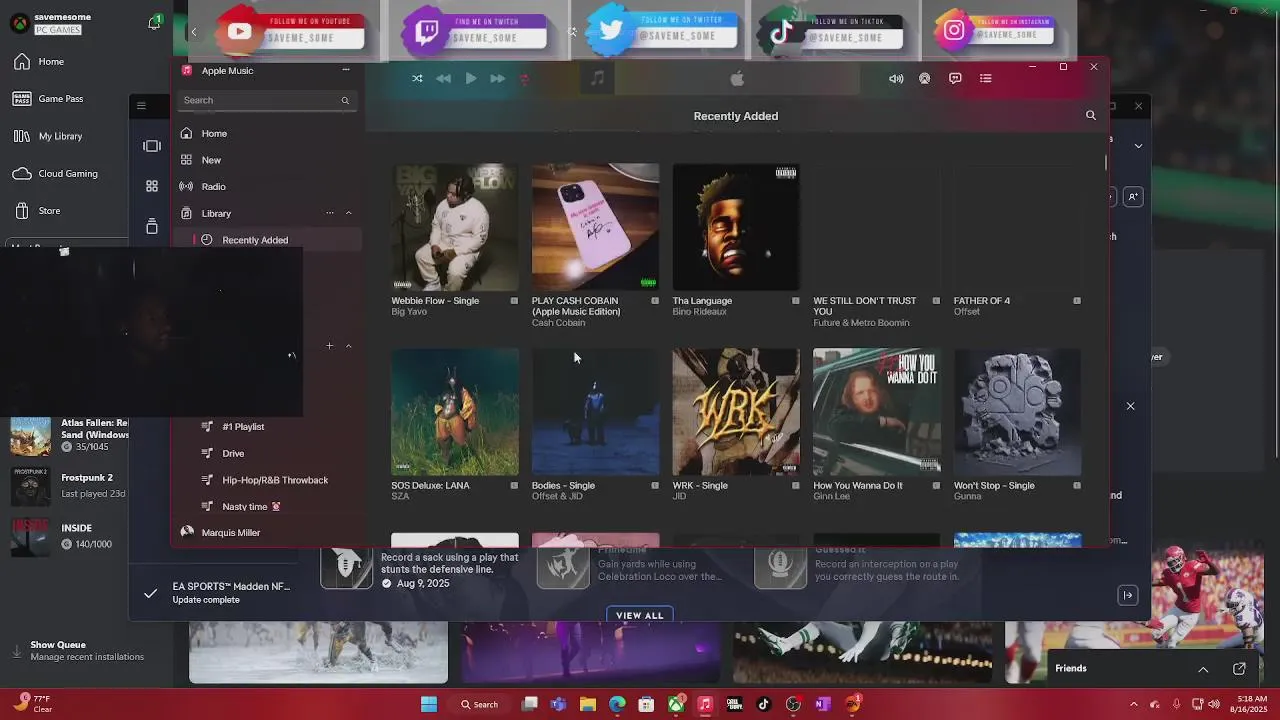Skip to next track
Viewport: 1280px width, 720px height.
pyautogui.click(x=497, y=78)
